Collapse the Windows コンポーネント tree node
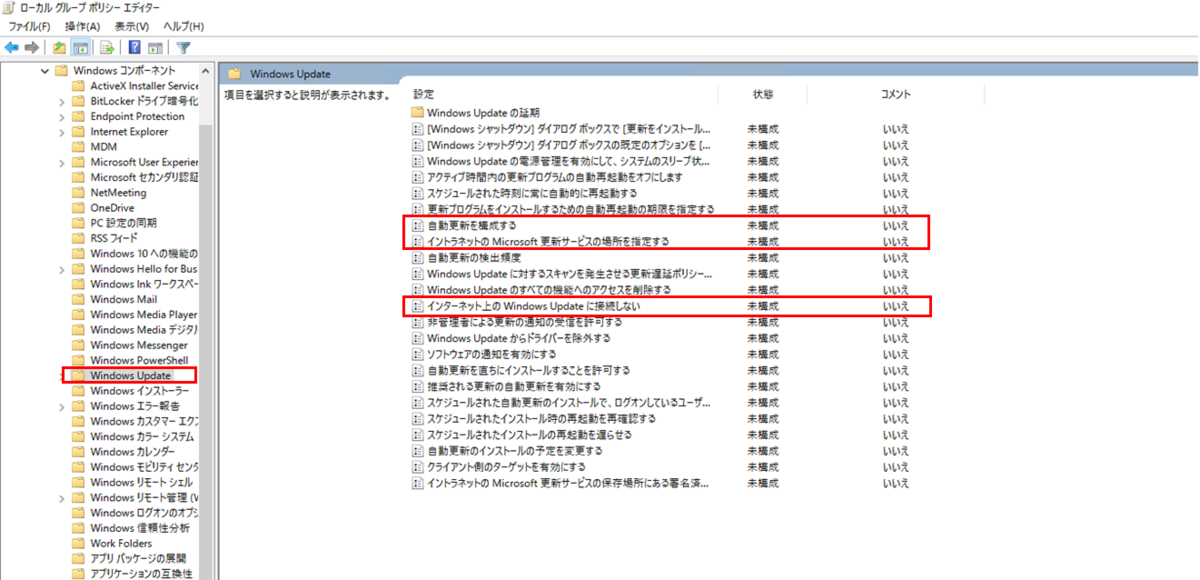This screenshot has height=580, width=1200. pos(45,71)
